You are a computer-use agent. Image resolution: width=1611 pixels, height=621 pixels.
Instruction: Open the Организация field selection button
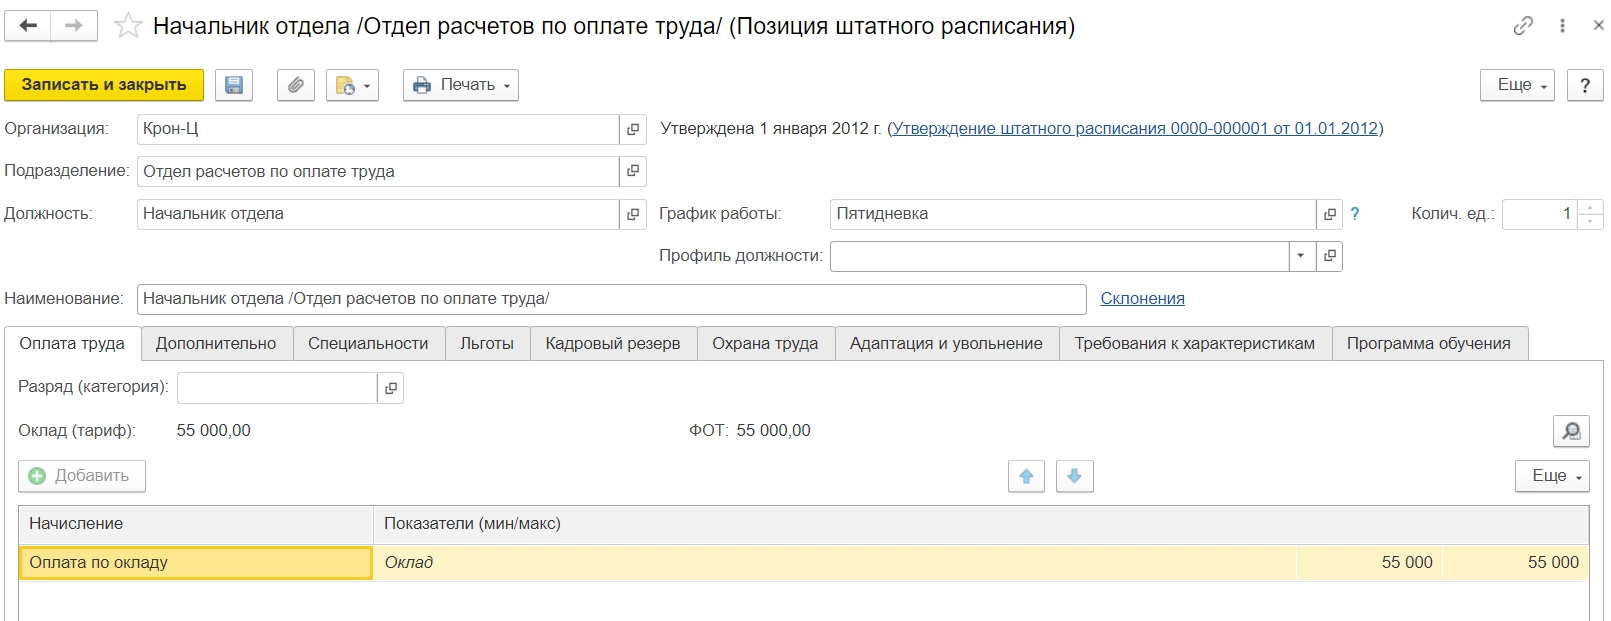(632, 129)
